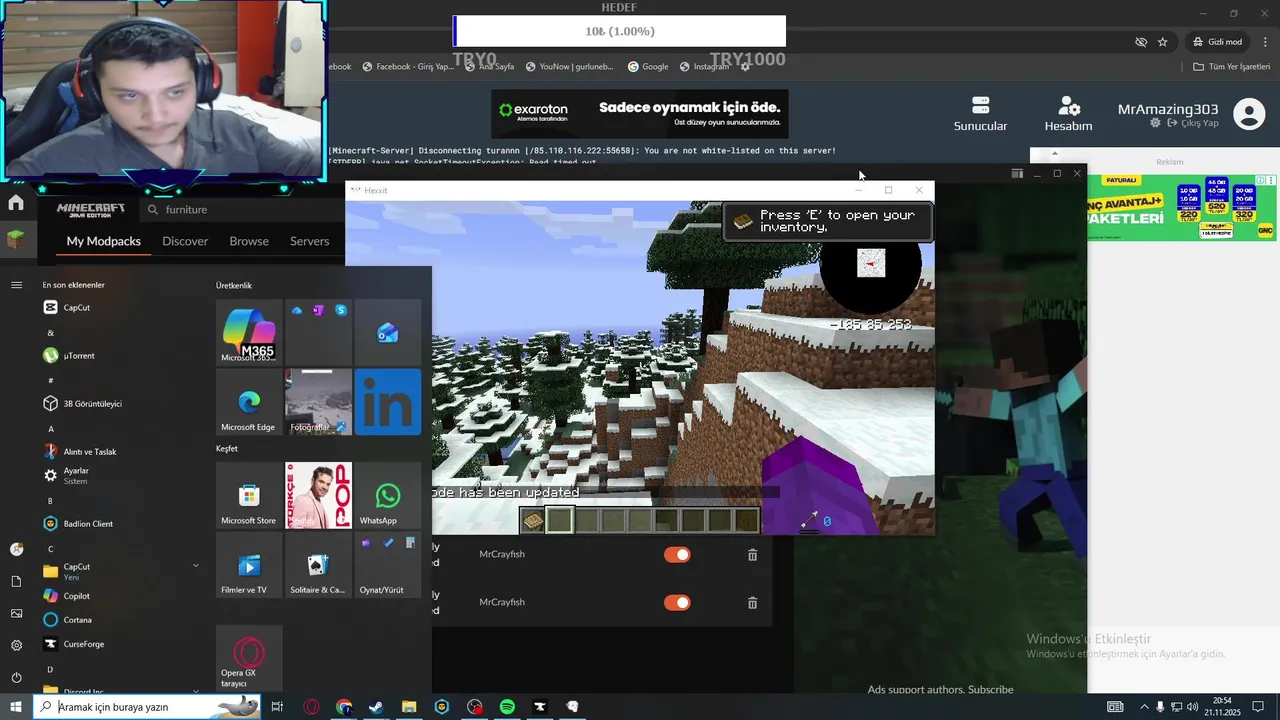1280x720 pixels.
Task: Open user account avatar in Start
Action: coord(16,549)
